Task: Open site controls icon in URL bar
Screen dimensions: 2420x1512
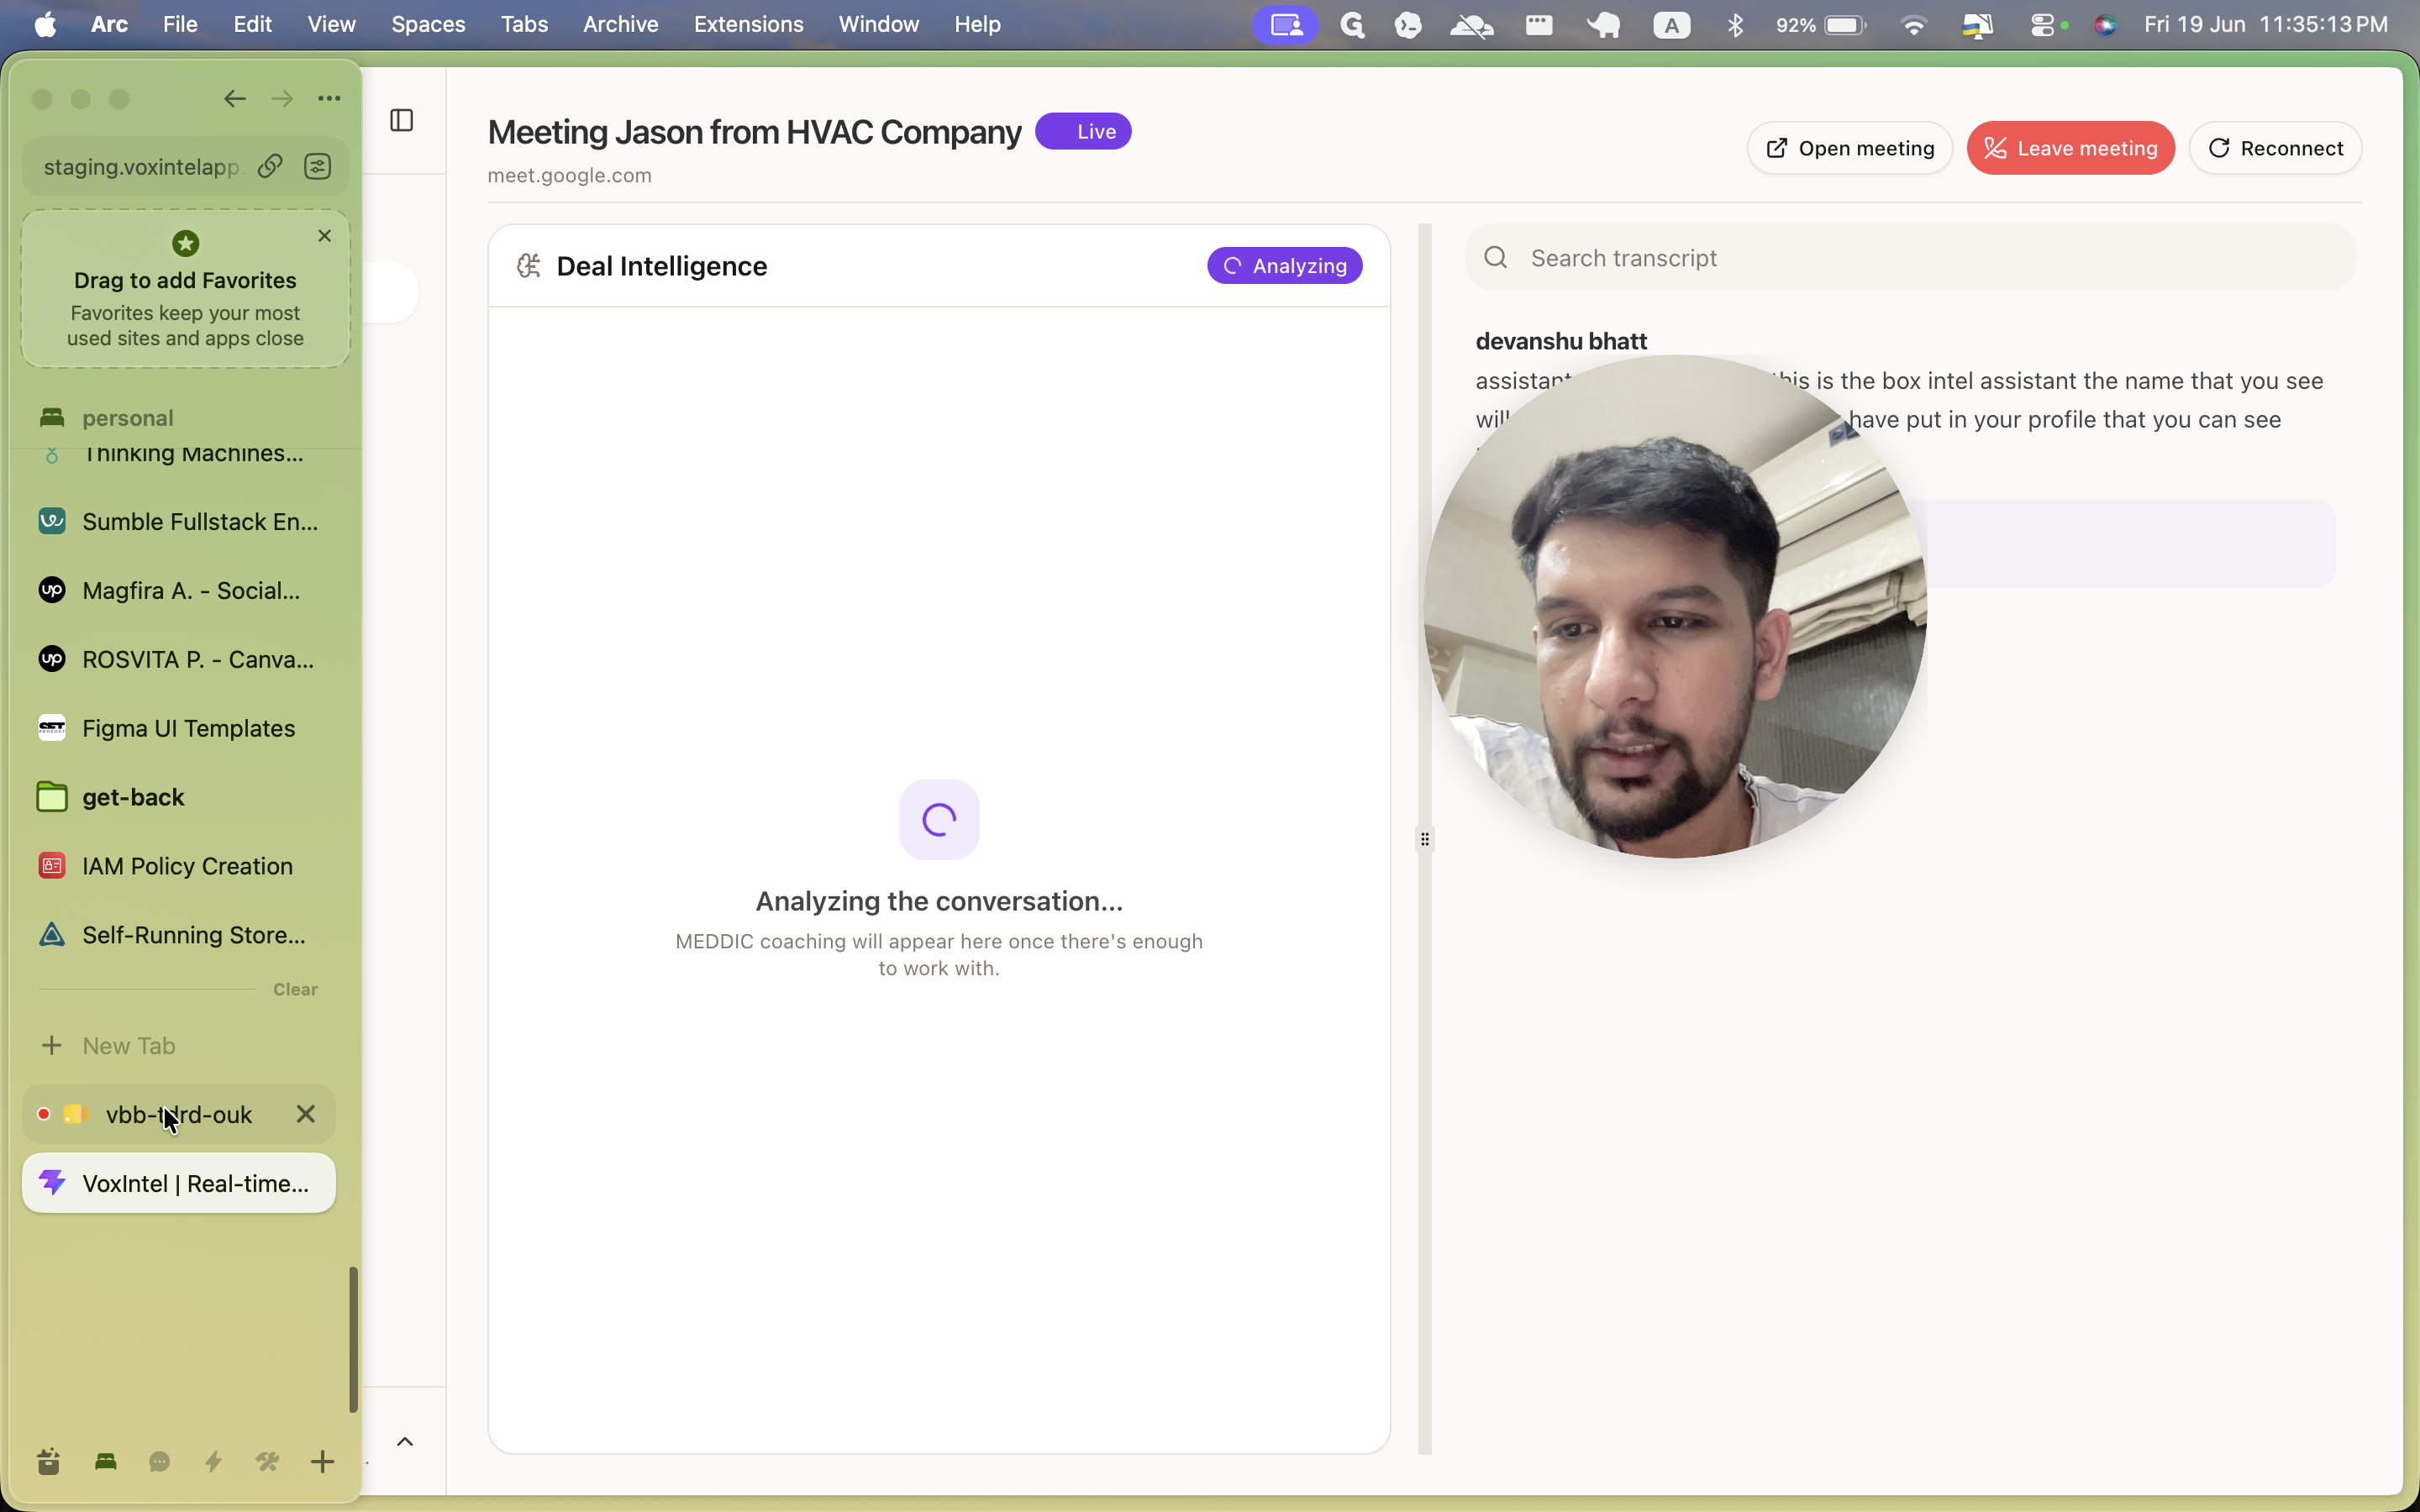Action: [318, 166]
